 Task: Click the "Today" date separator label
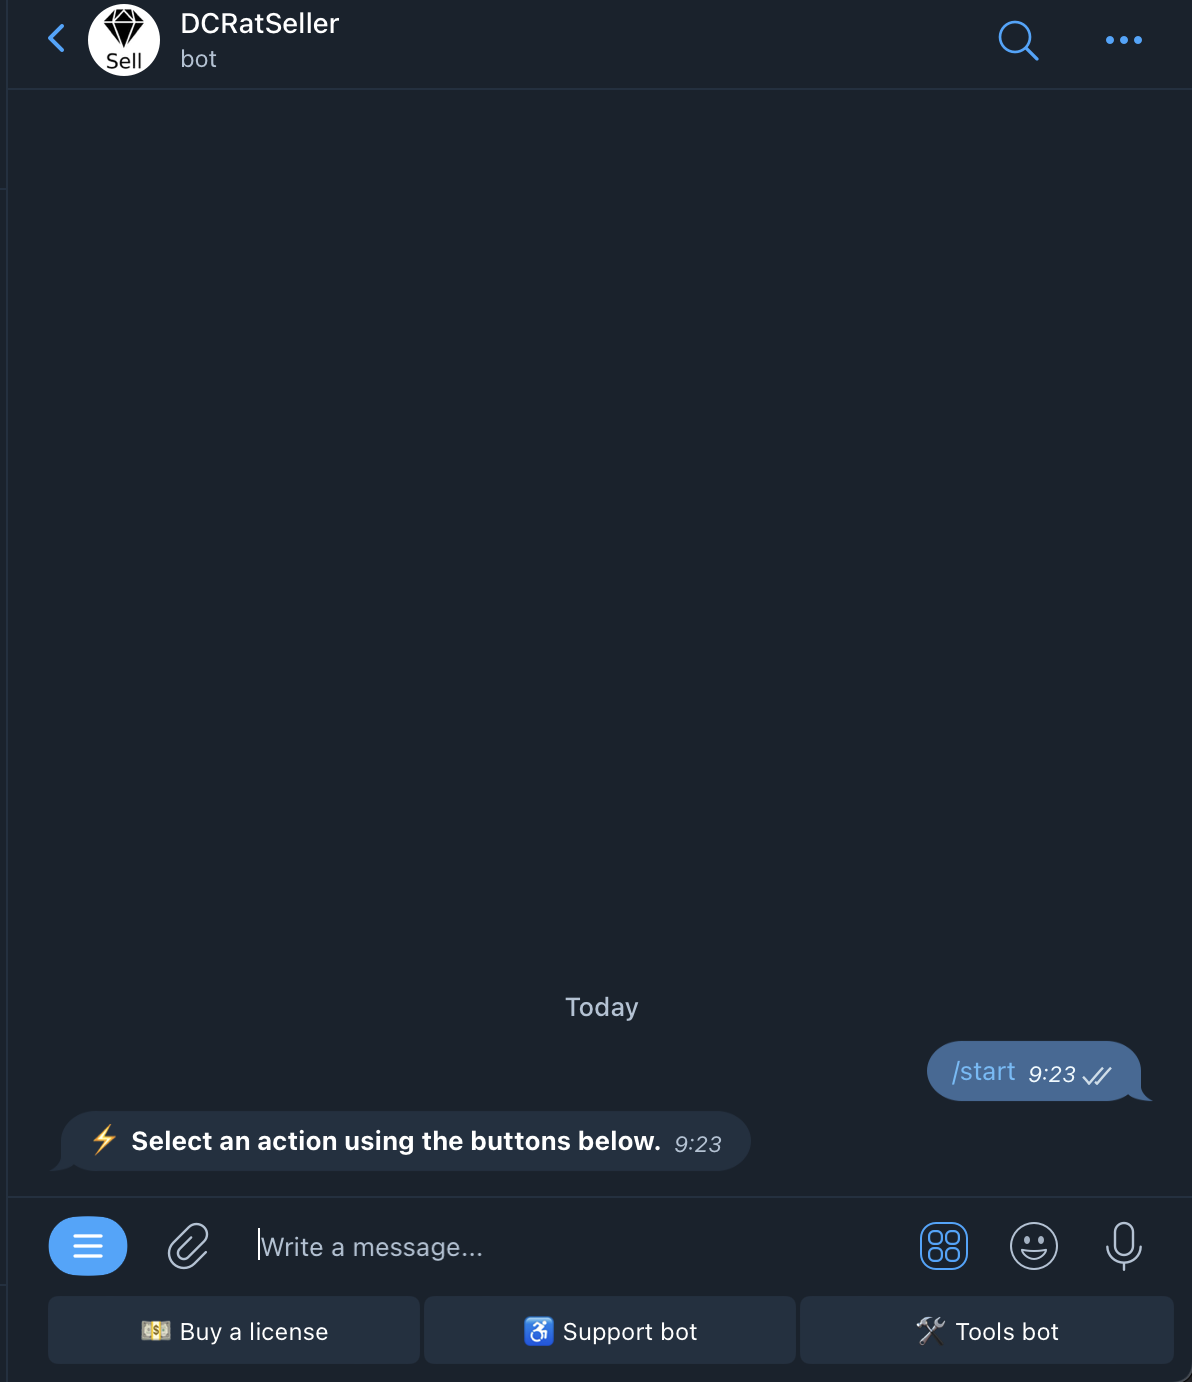601,1007
